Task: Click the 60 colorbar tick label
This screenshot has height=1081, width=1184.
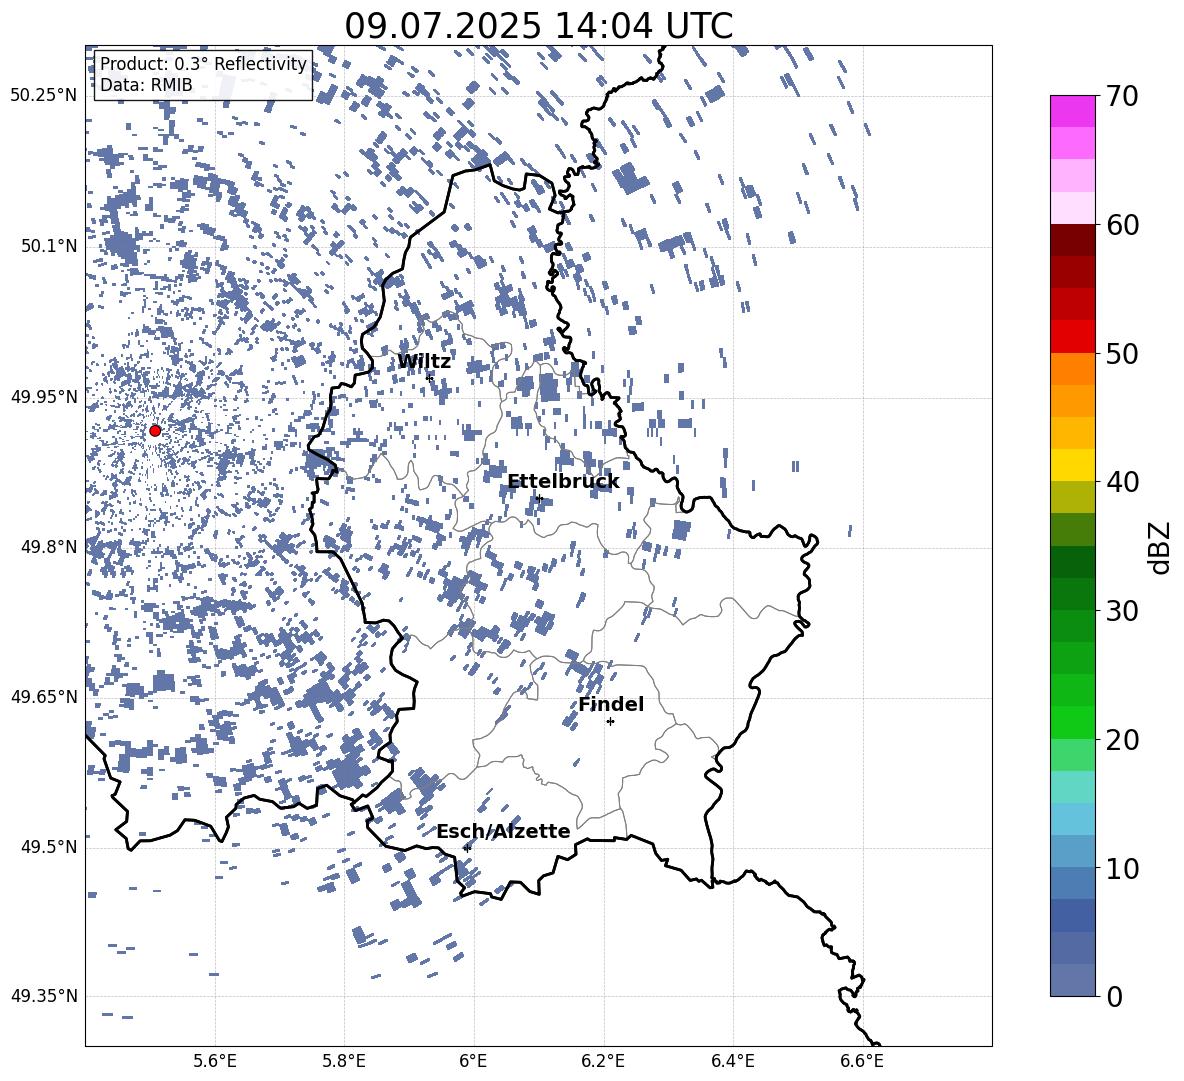Action: (1122, 225)
